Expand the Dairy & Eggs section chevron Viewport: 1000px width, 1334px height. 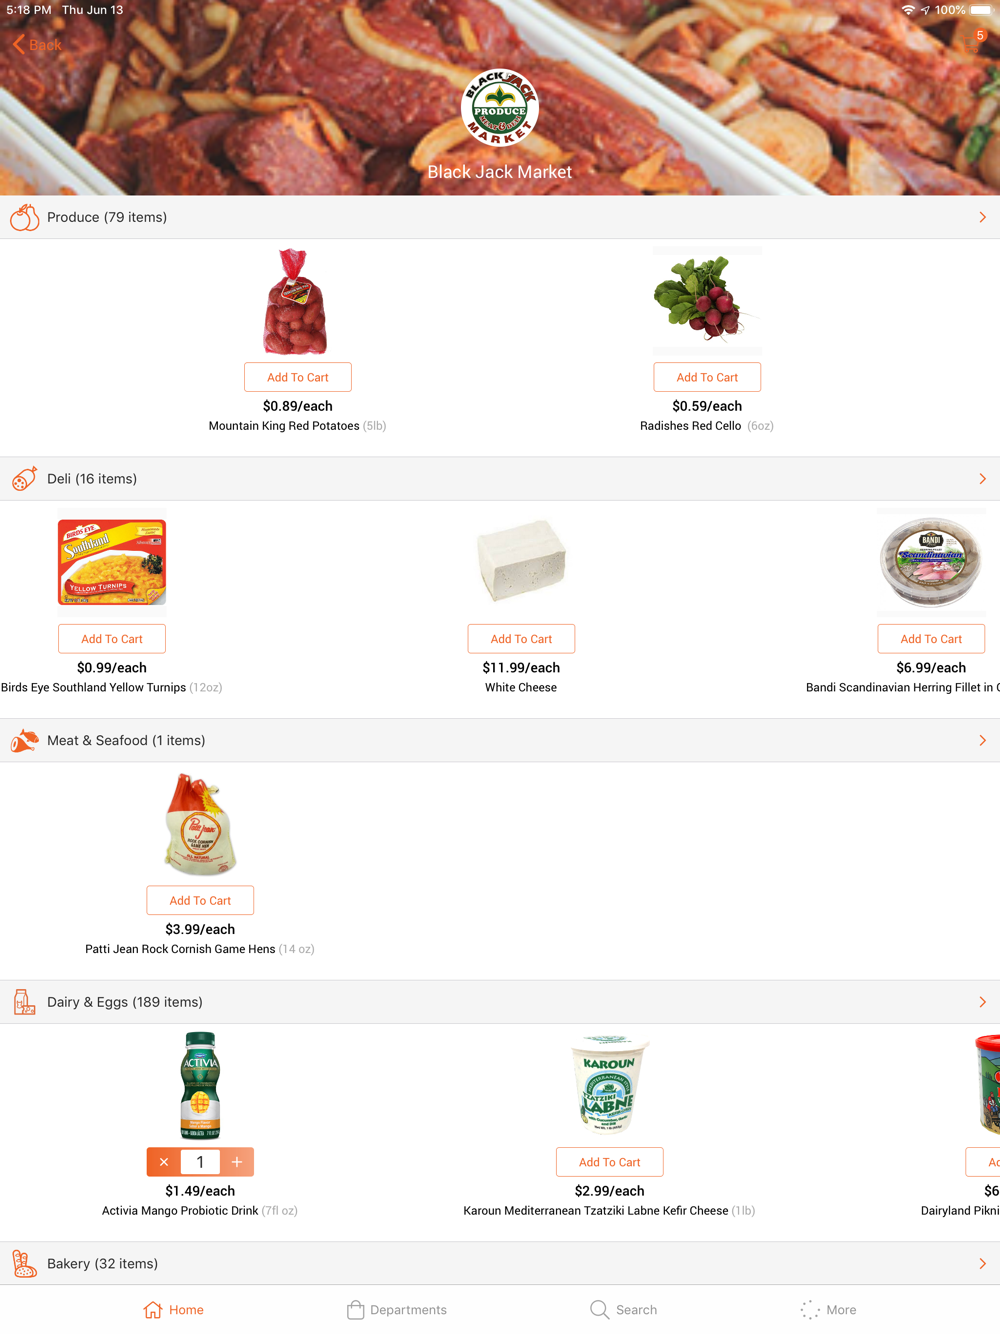pyautogui.click(x=982, y=1002)
